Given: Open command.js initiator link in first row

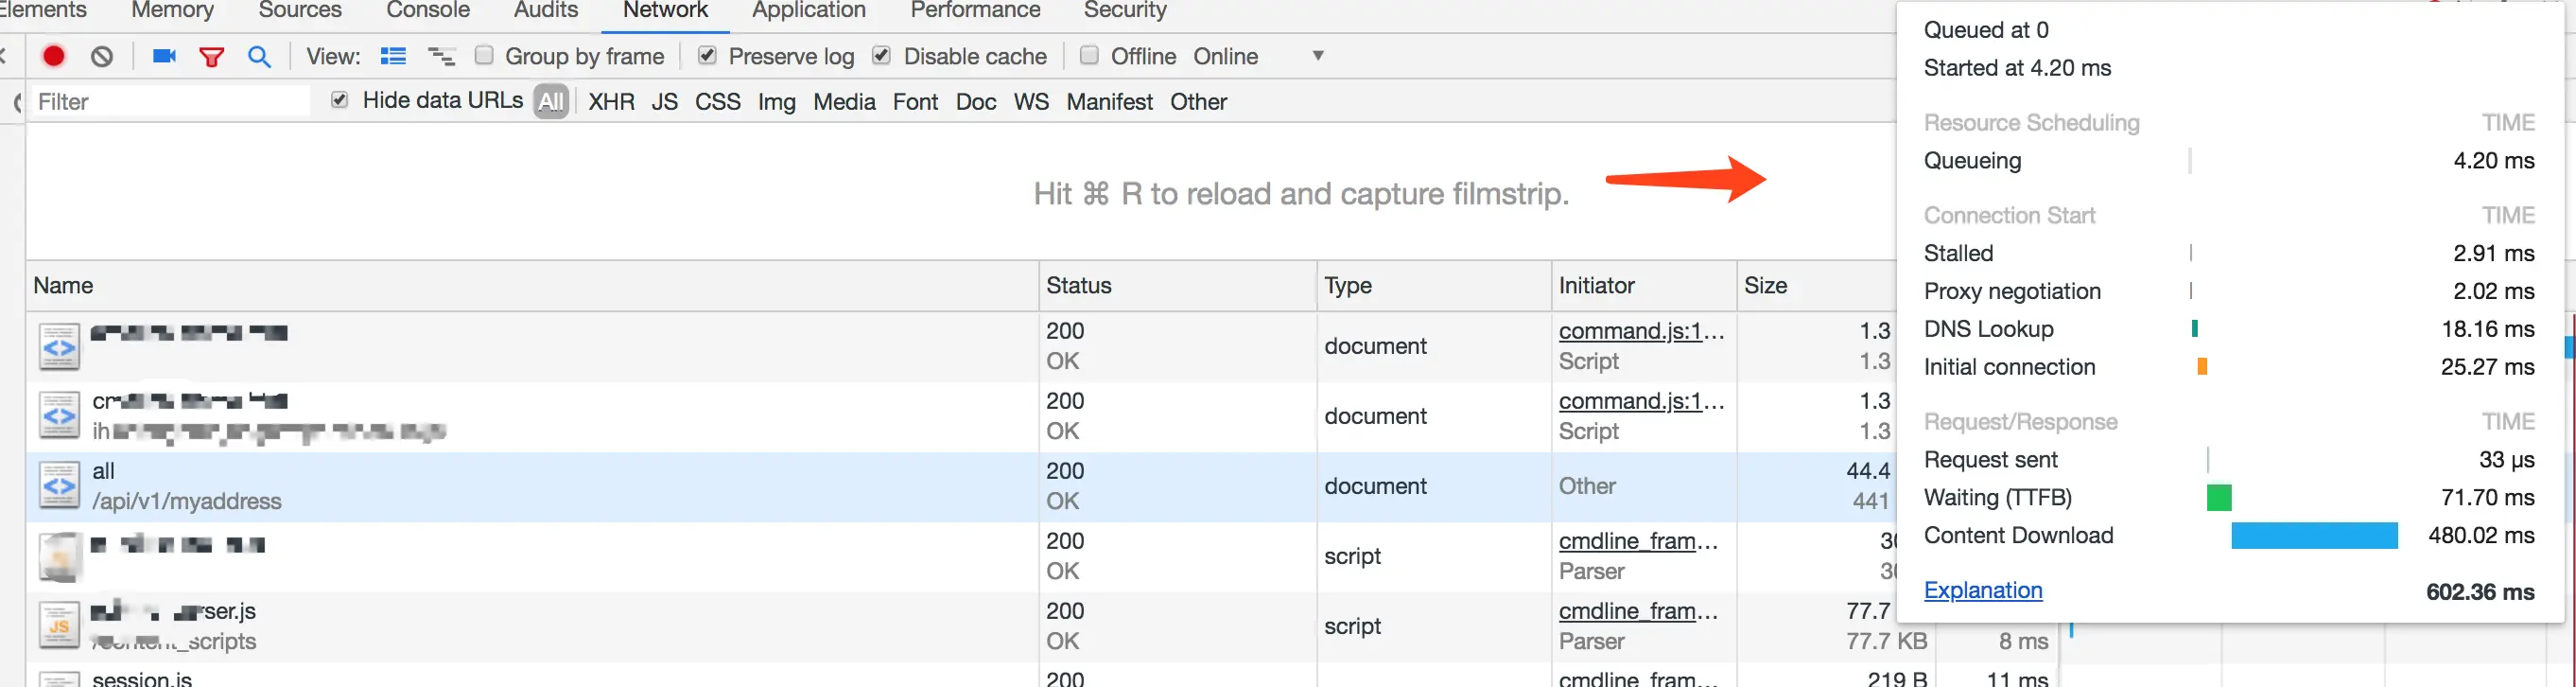Looking at the screenshot, I should click(x=1641, y=331).
